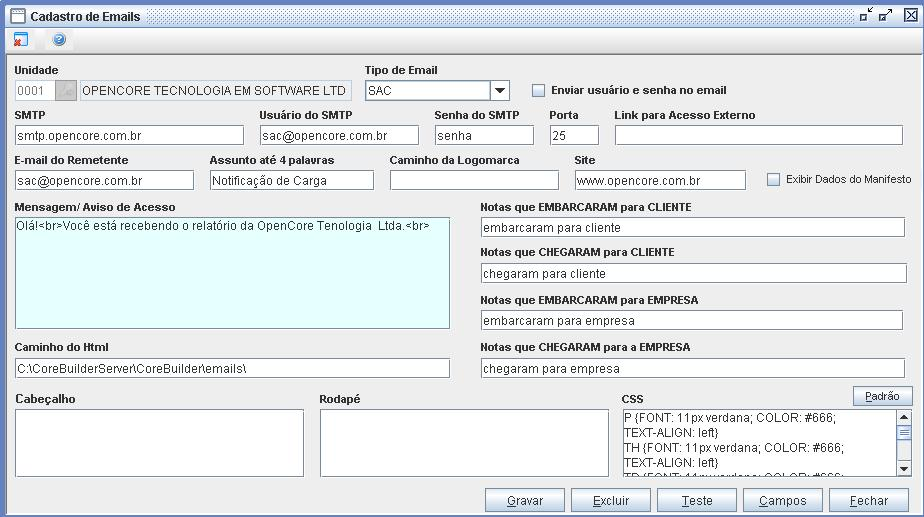The height and width of the screenshot is (517, 924).
Task: Open the help question-mark icon
Action: (x=59, y=39)
